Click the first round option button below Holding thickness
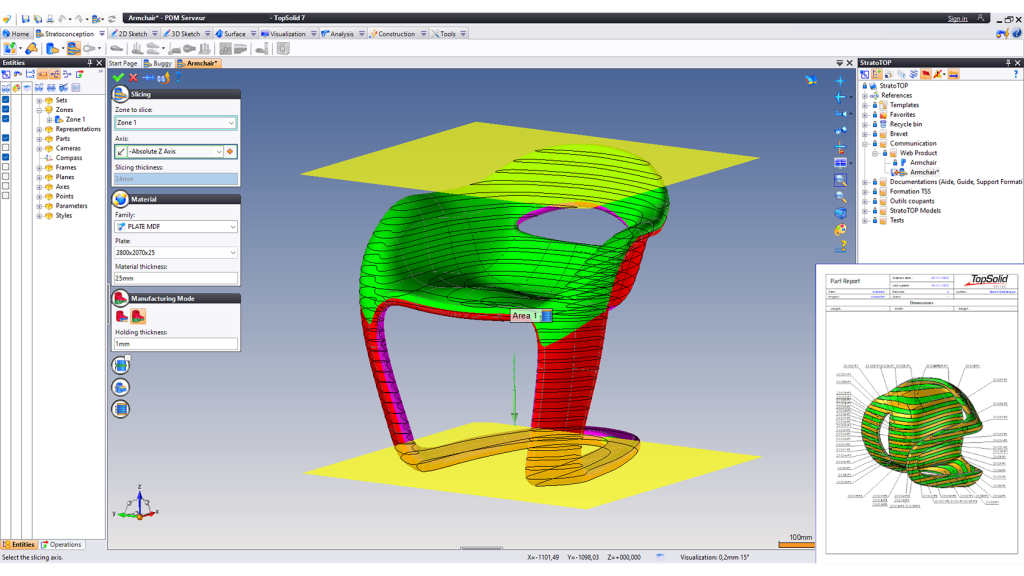1024x576 pixels. pyautogui.click(x=121, y=365)
